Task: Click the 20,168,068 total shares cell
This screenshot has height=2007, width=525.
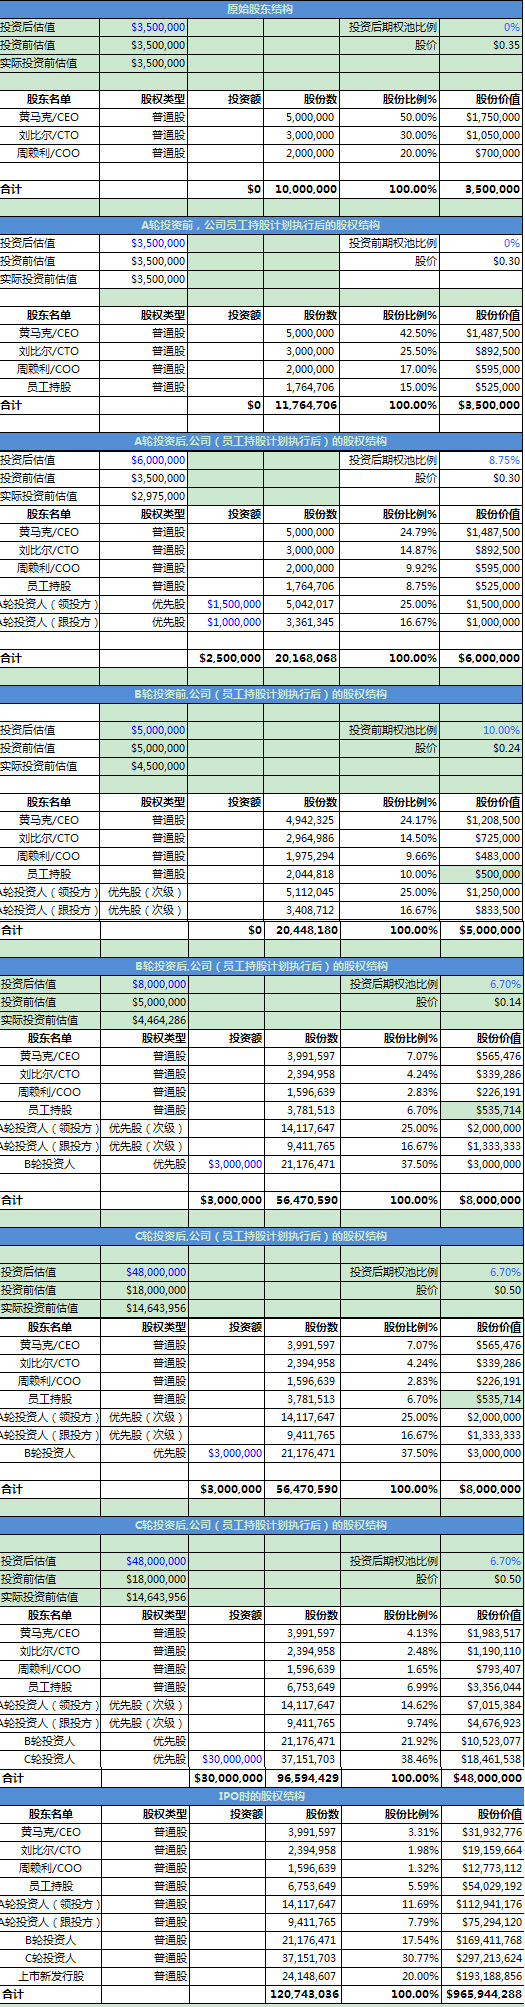Action: [x=302, y=658]
